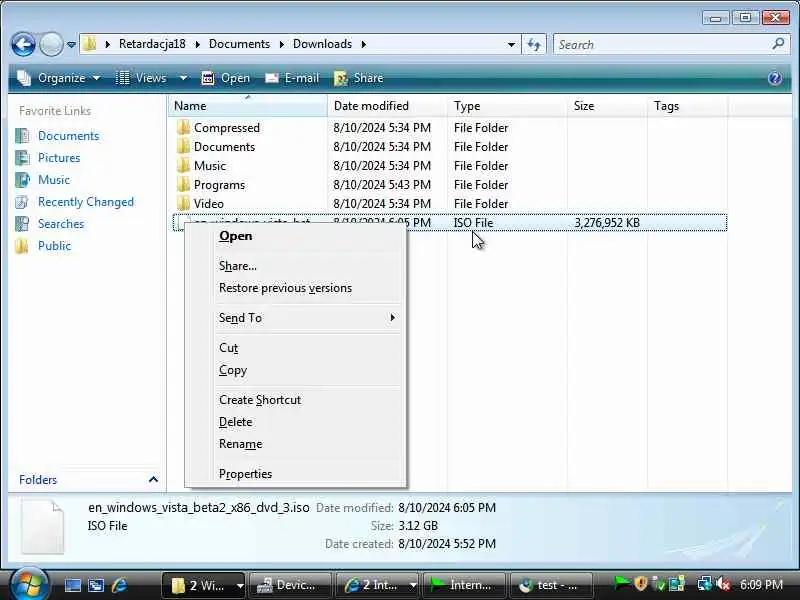Click the search magnifier icon
The width and height of the screenshot is (800, 600).
click(778, 44)
